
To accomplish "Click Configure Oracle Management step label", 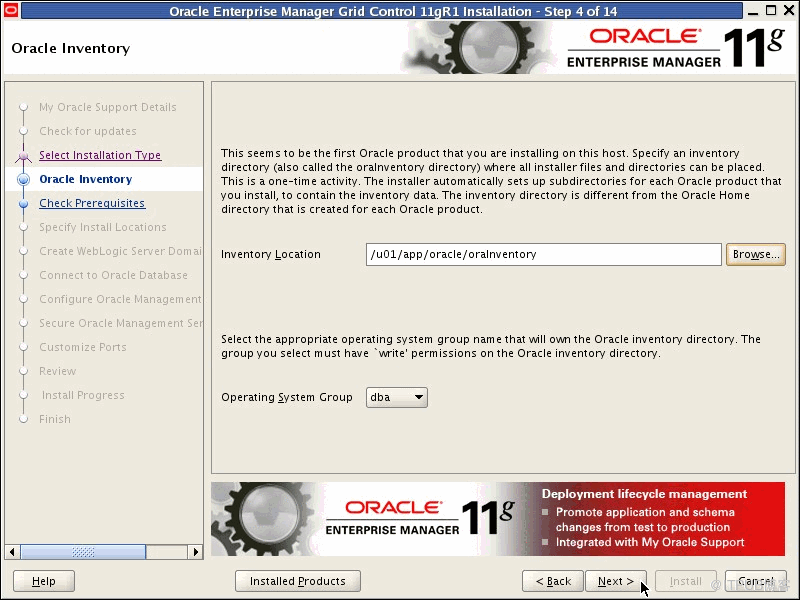I will [120, 299].
